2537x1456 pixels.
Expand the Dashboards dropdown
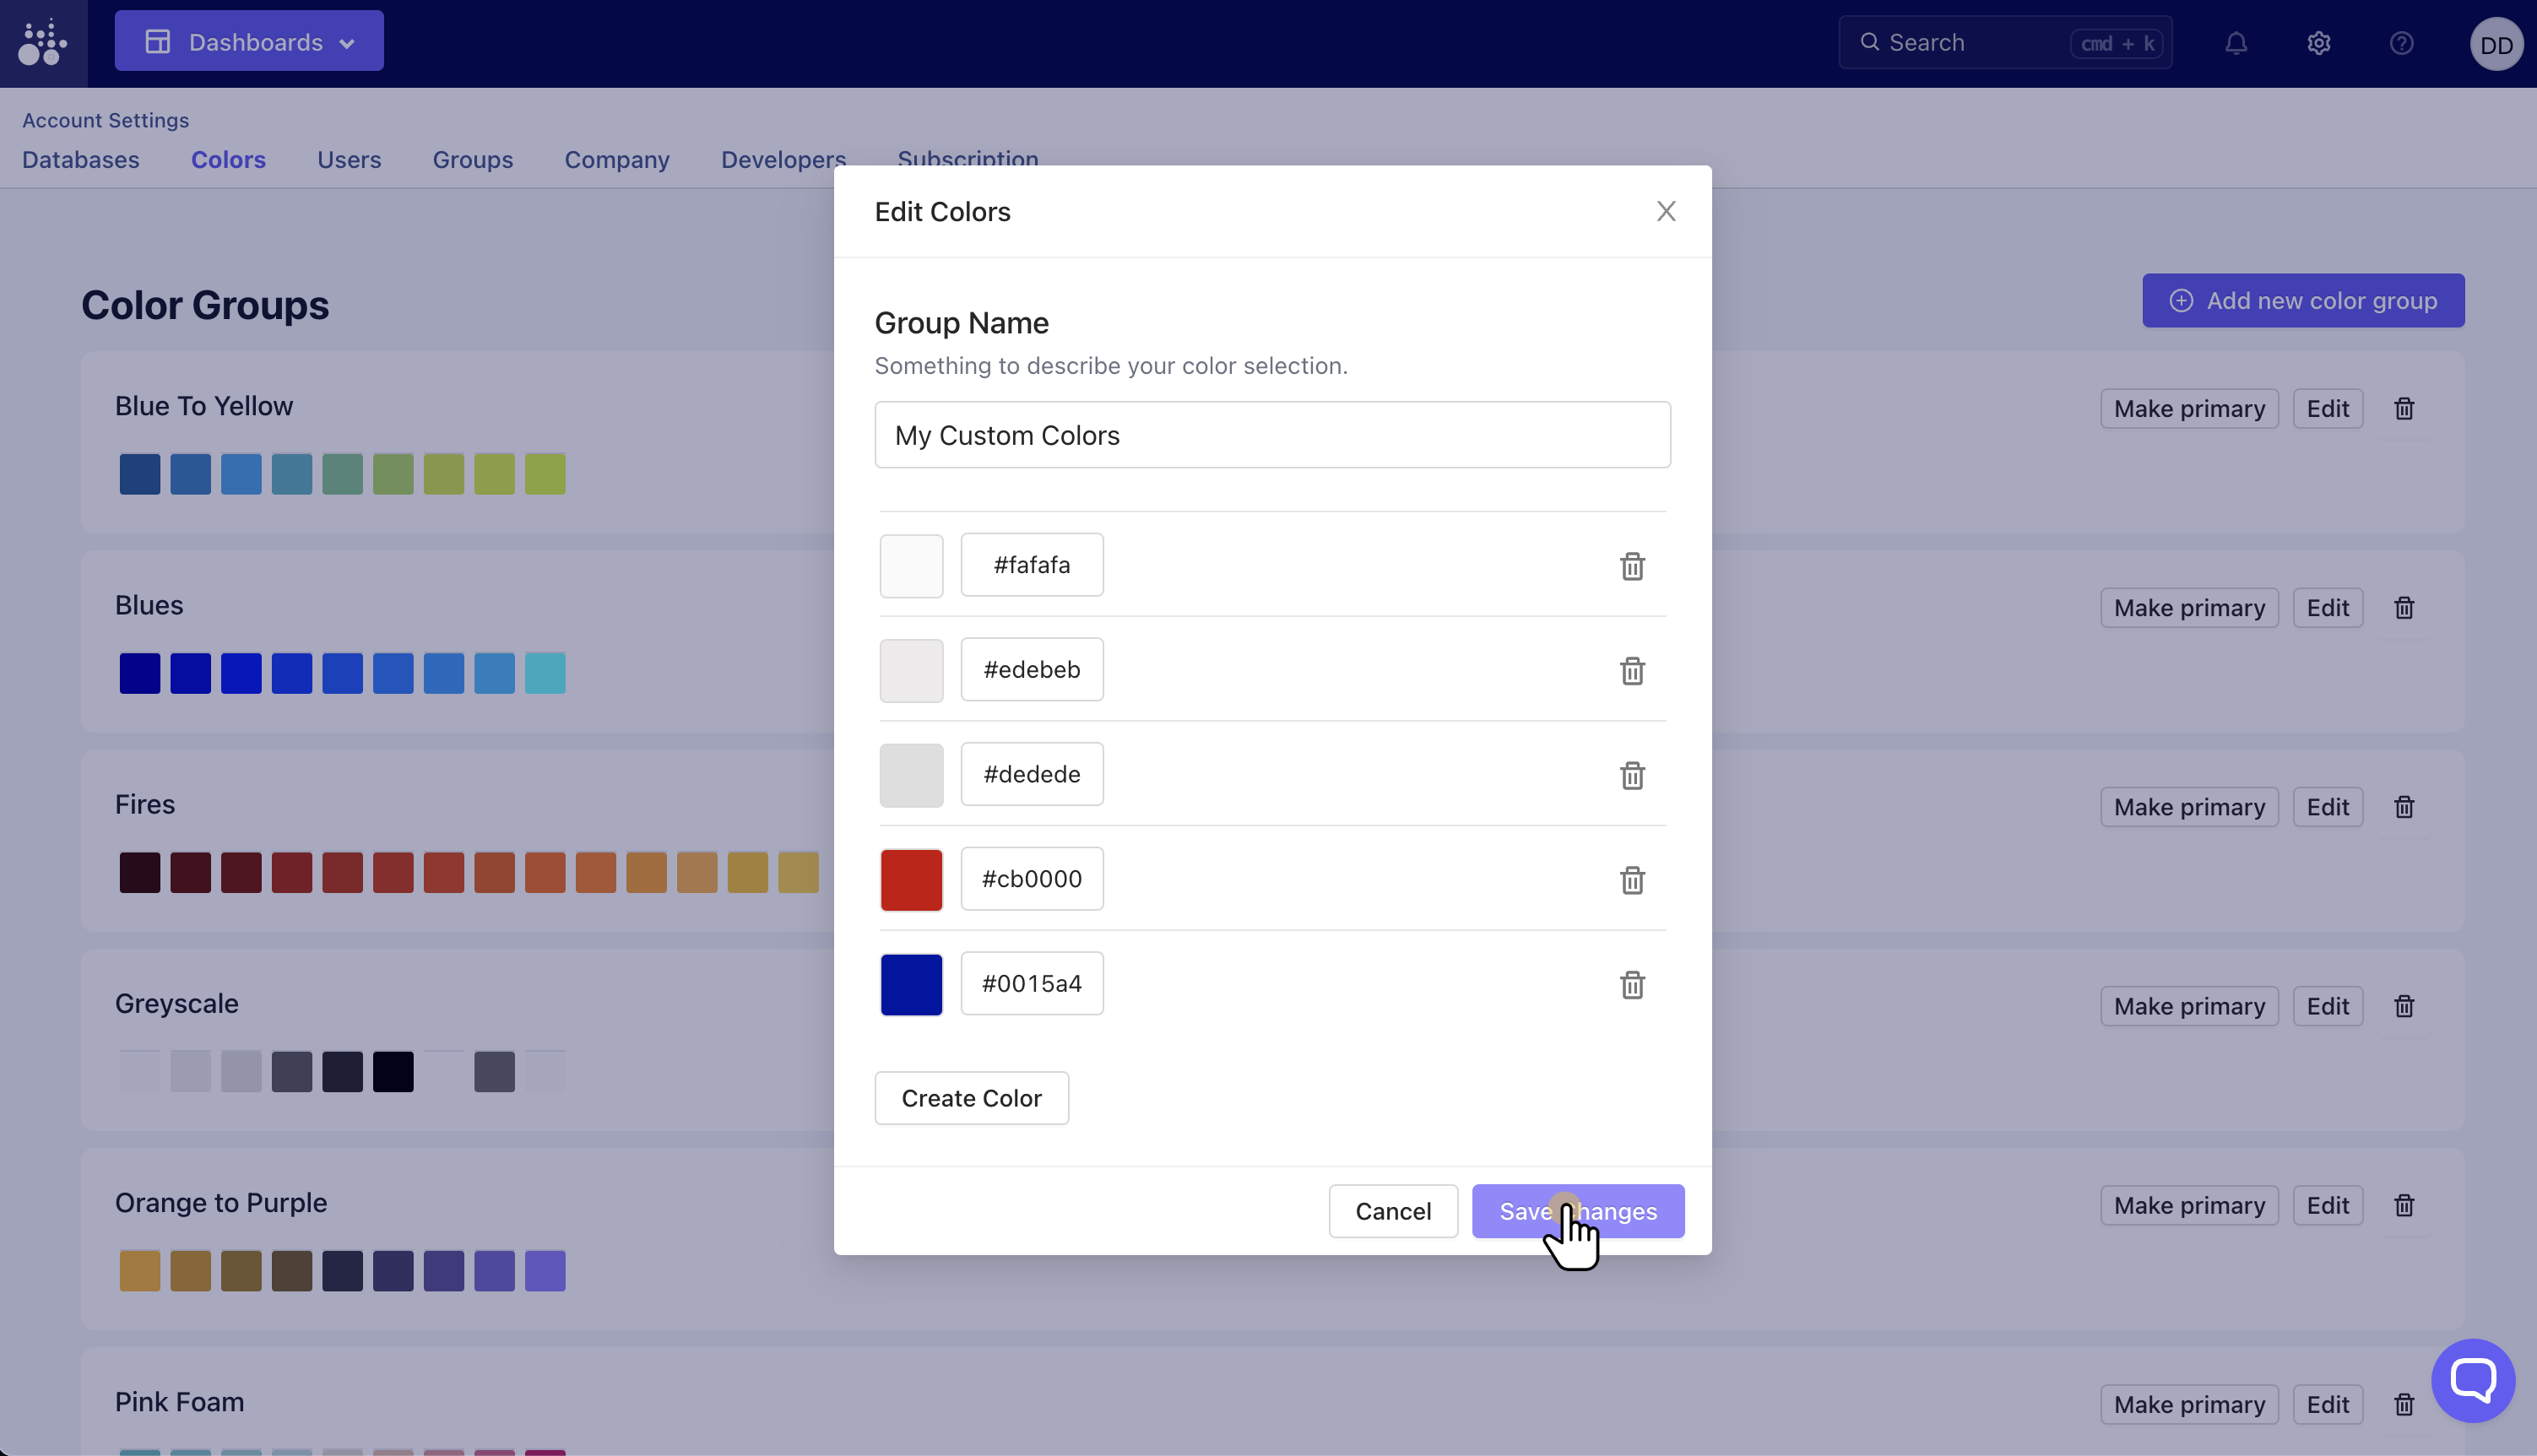click(x=249, y=41)
